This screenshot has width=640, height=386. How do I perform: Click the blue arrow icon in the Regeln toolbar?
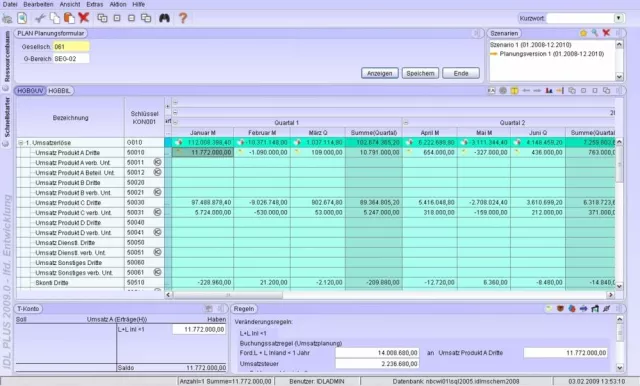coord(583,309)
